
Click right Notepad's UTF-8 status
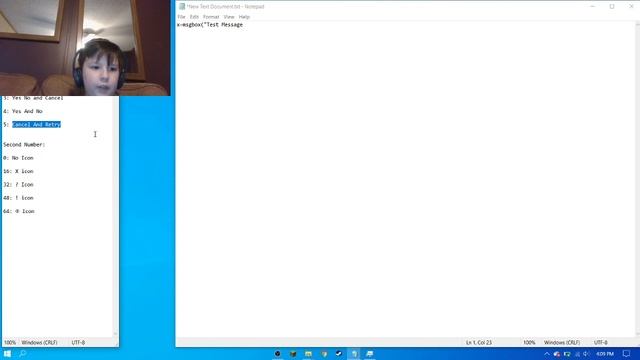[x=600, y=343]
